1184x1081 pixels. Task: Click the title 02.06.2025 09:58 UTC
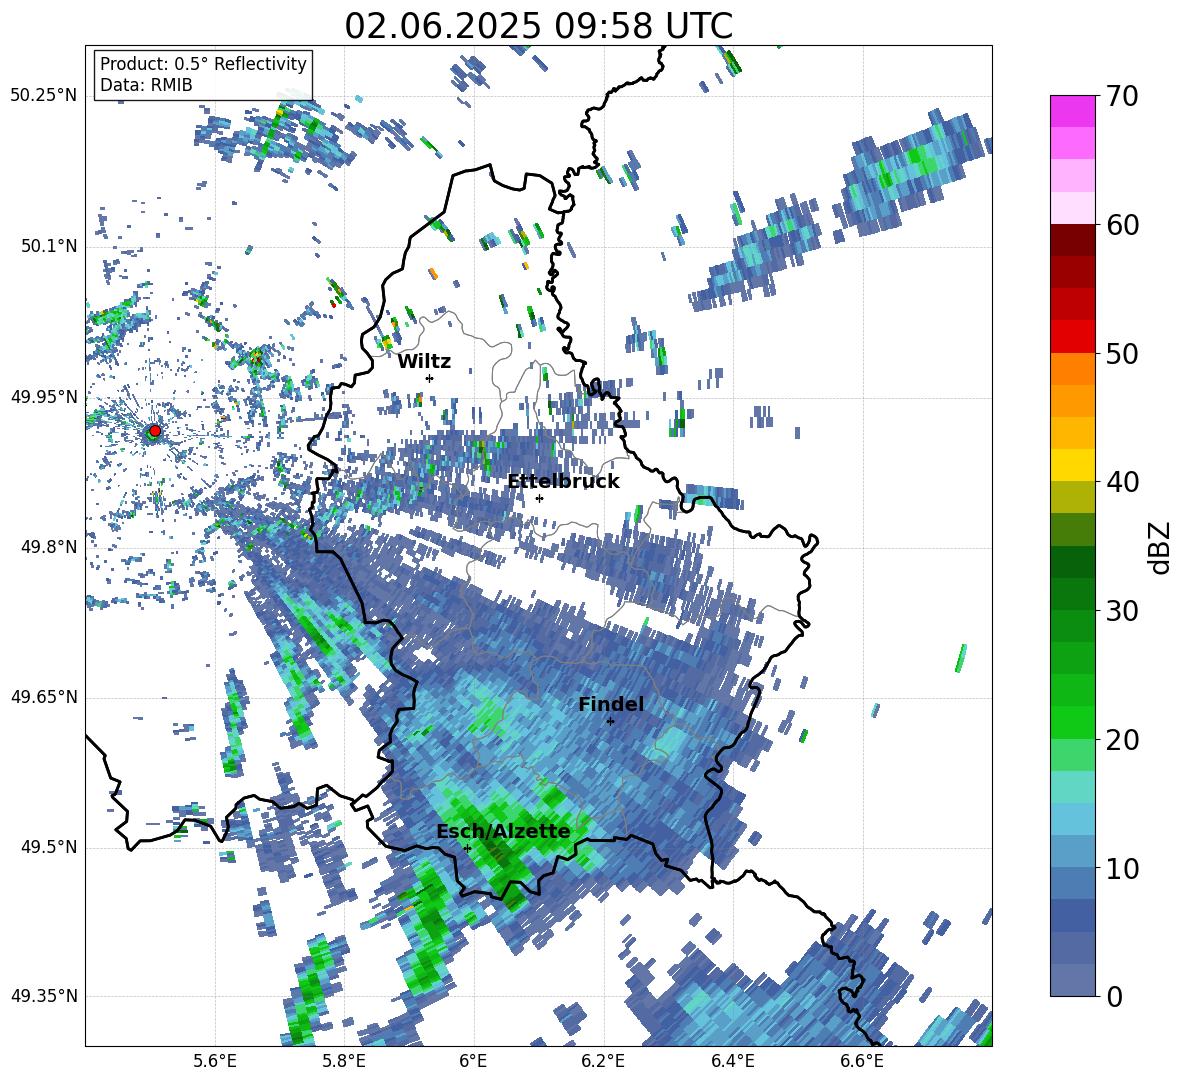click(x=538, y=26)
